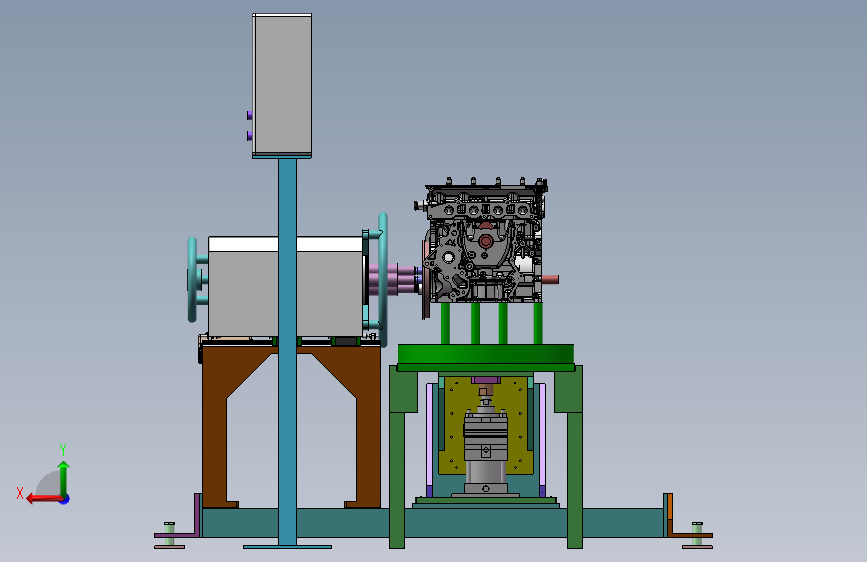Select the purple bracket at the beam's end
This screenshot has height=562, width=867.
point(197,516)
